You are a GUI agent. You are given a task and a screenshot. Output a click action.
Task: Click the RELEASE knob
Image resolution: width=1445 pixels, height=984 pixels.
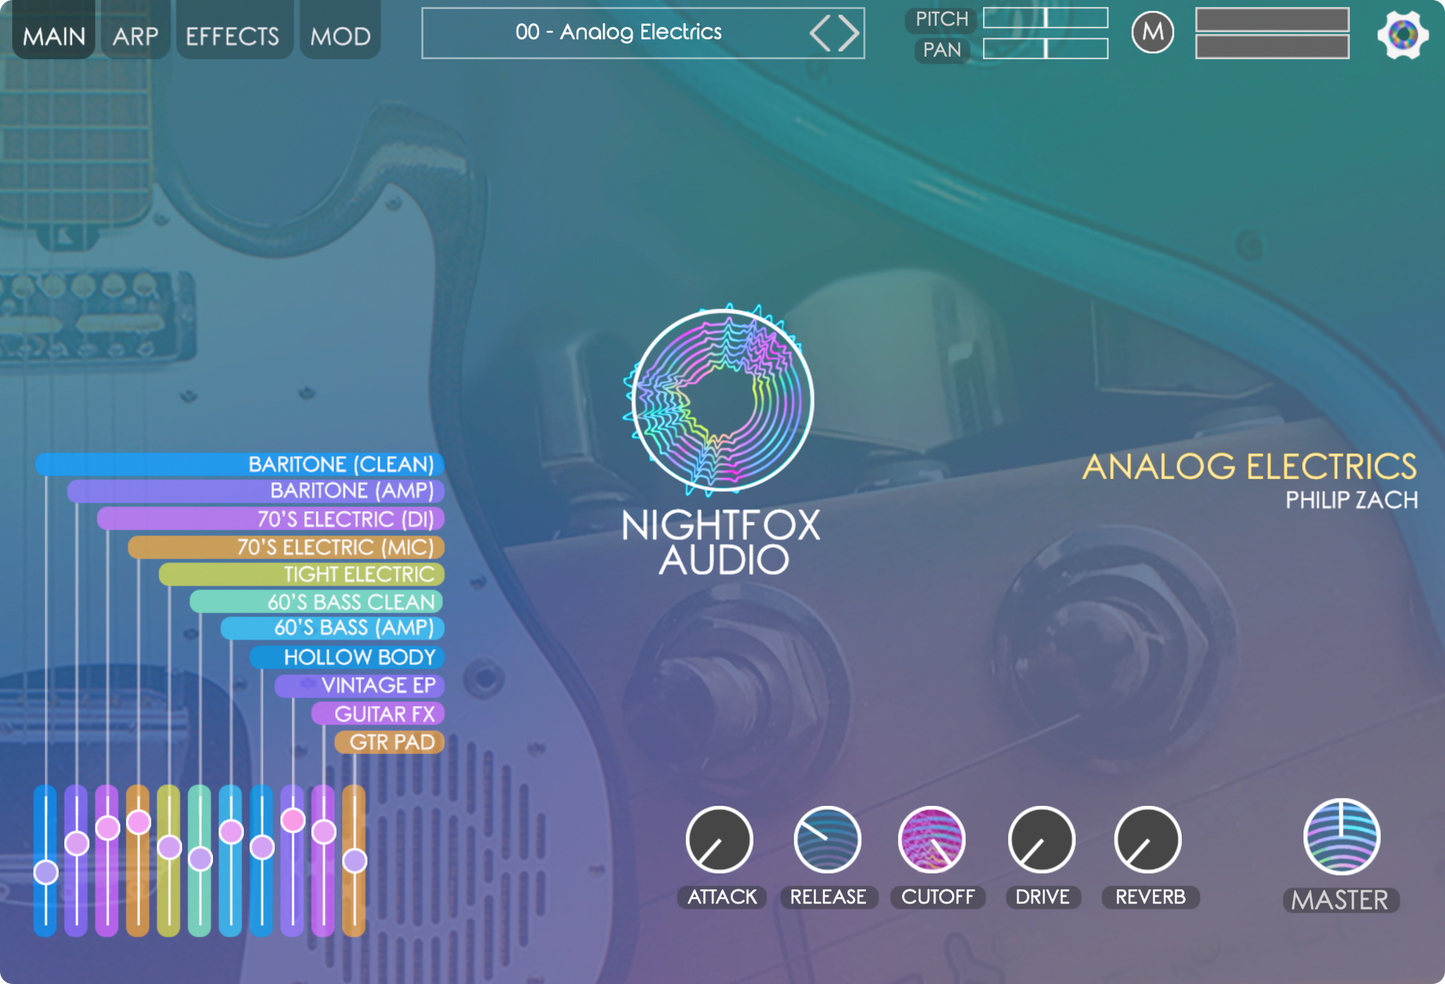828,840
